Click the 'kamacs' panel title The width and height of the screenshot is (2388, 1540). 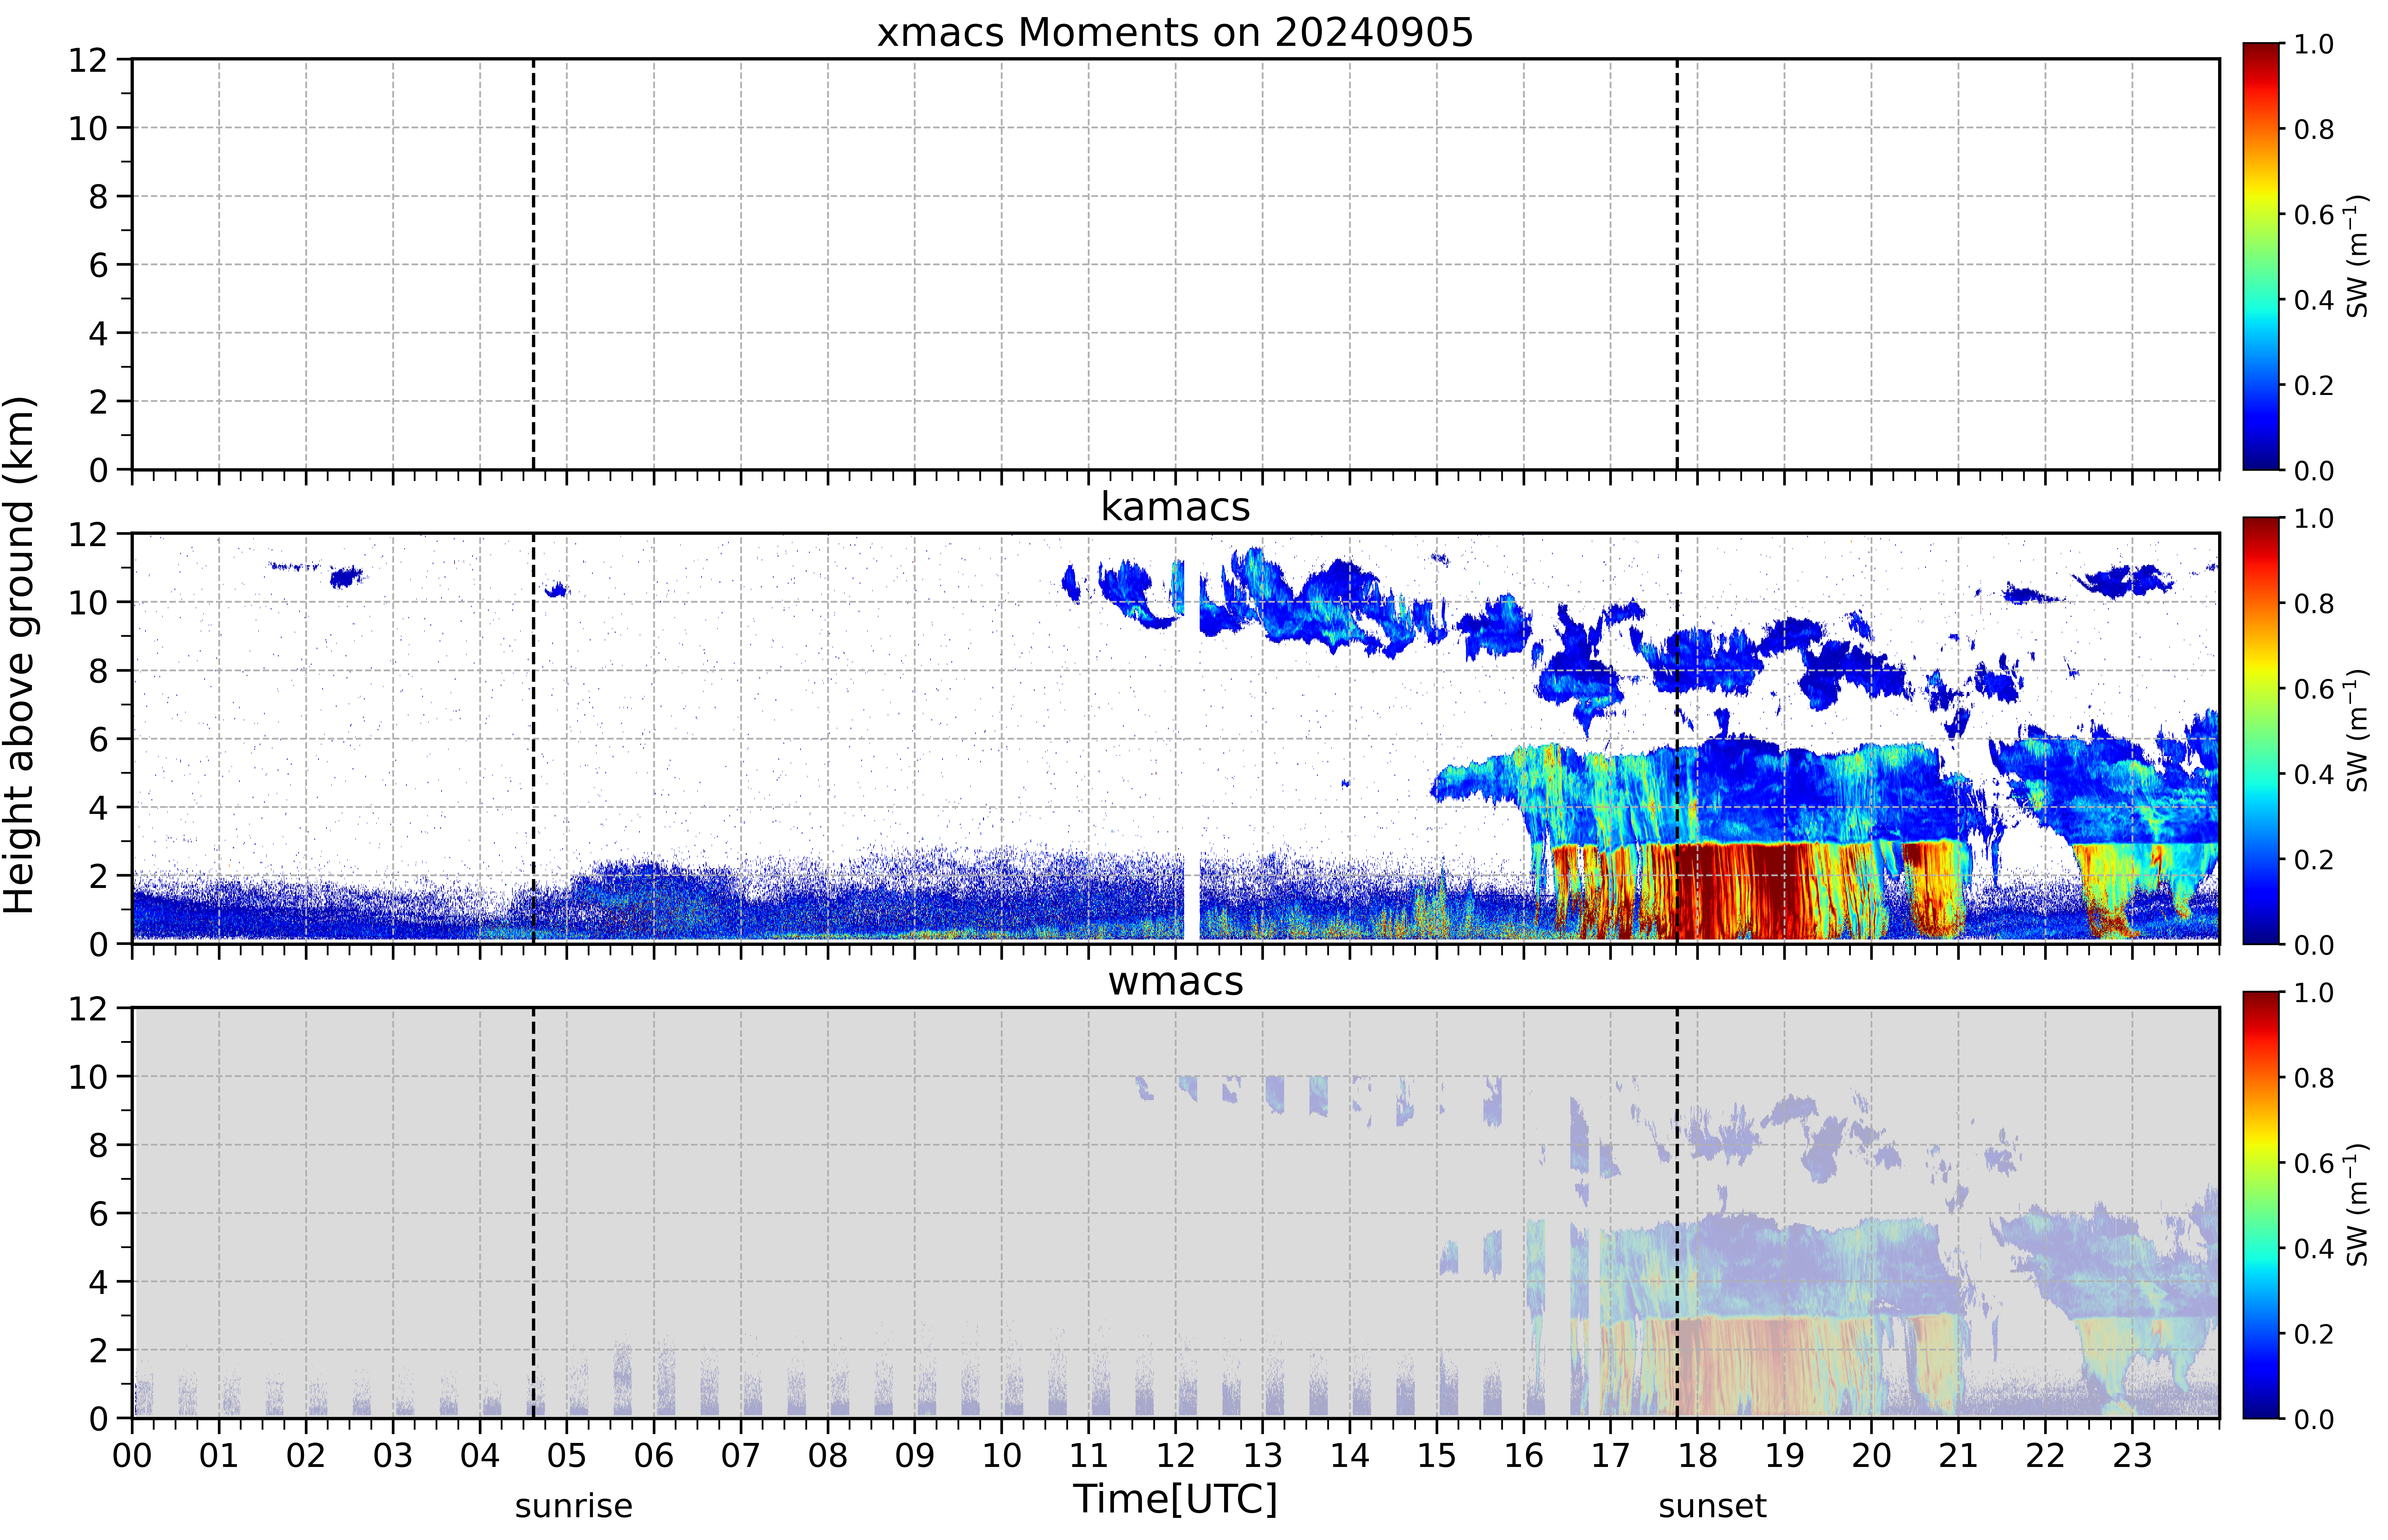[x=1175, y=507]
